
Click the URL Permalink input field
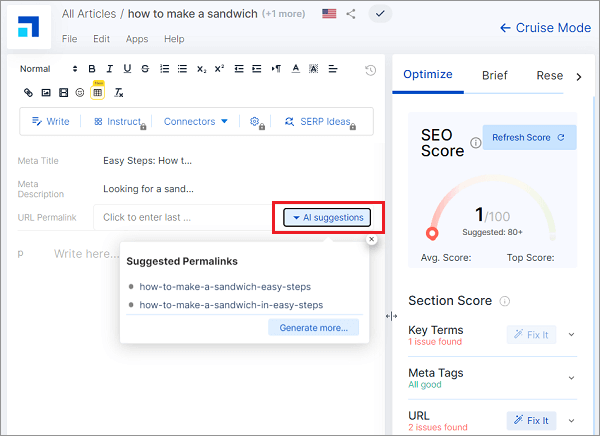pyautogui.click(x=183, y=217)
